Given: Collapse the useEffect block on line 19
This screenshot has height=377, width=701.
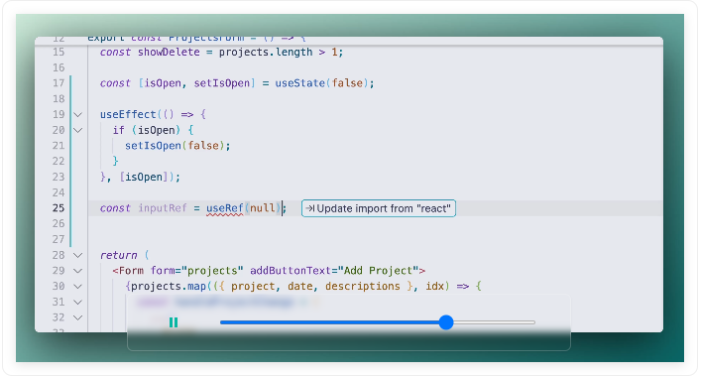Looking at the screenshot, I should pos(78,114).
